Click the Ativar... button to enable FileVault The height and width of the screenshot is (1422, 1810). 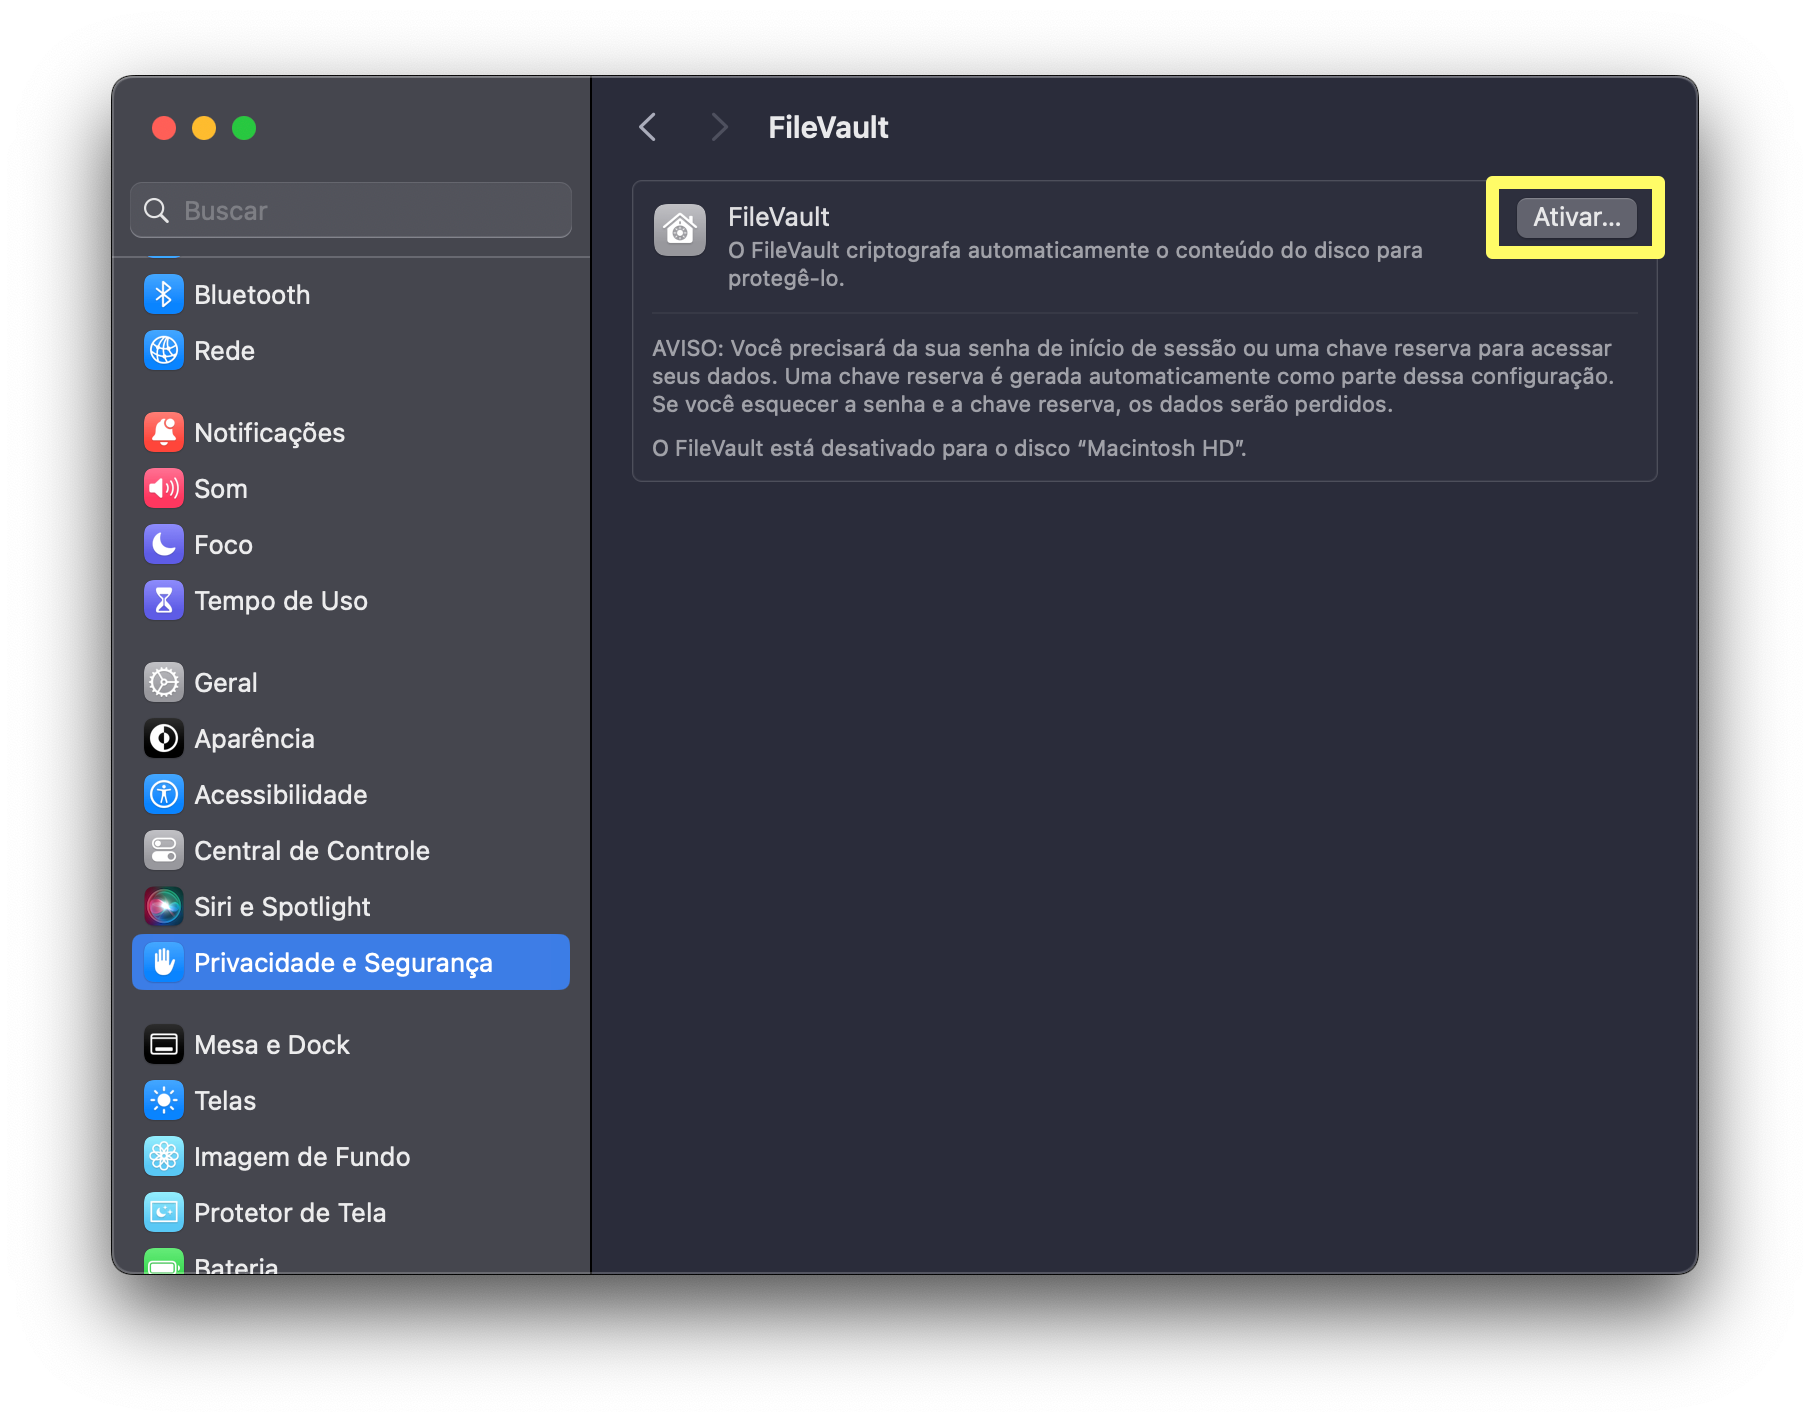(1575, 217)
